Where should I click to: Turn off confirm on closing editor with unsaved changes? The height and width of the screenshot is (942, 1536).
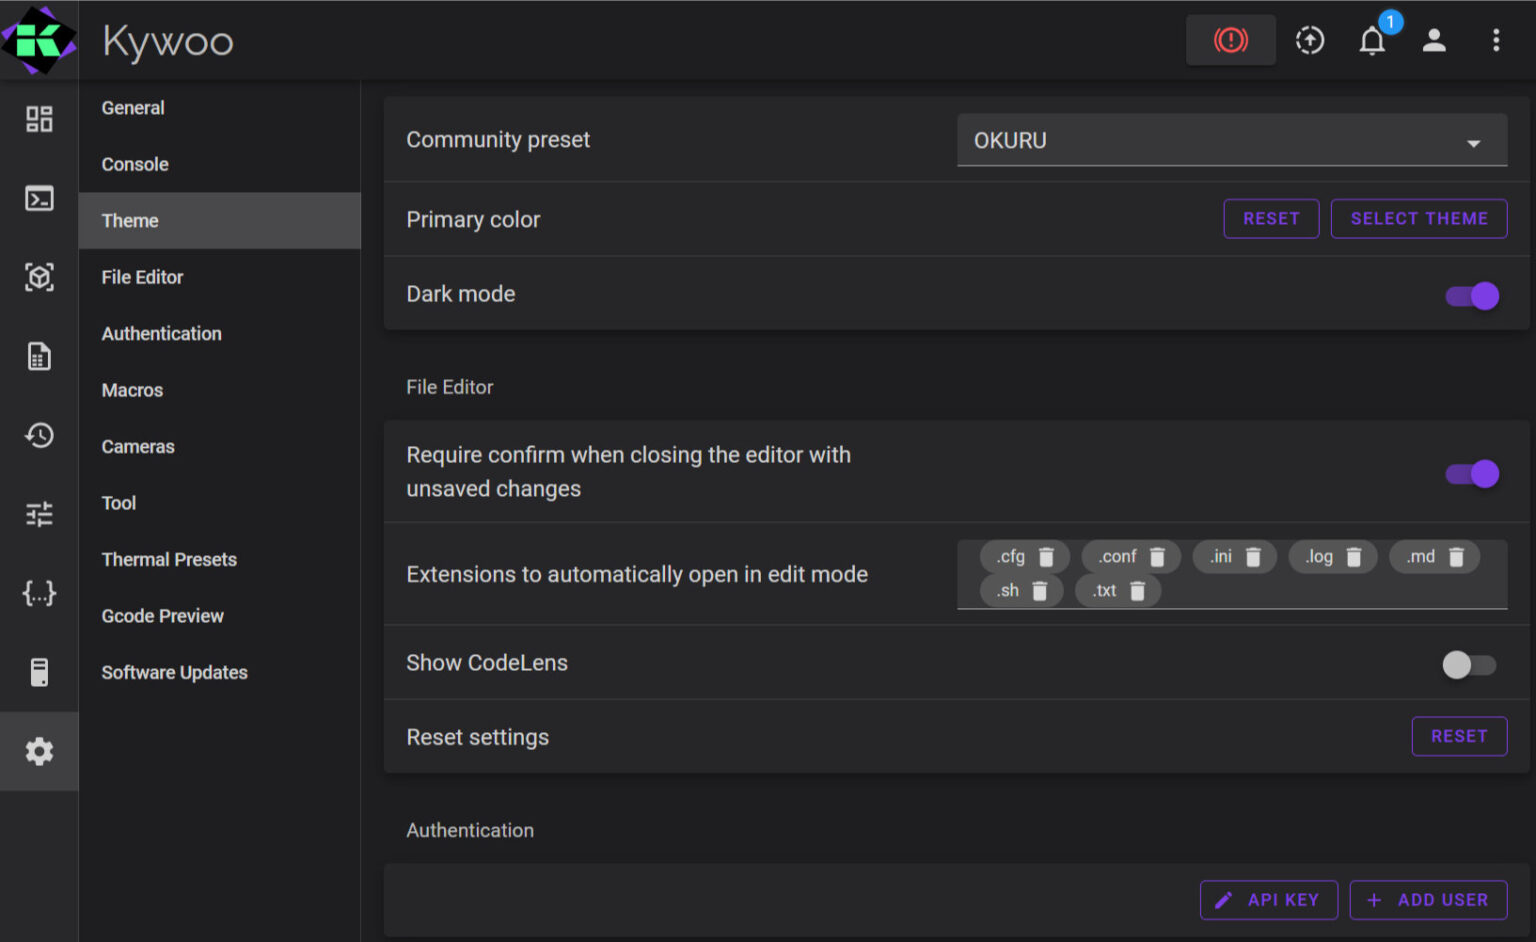point(1470,473)
